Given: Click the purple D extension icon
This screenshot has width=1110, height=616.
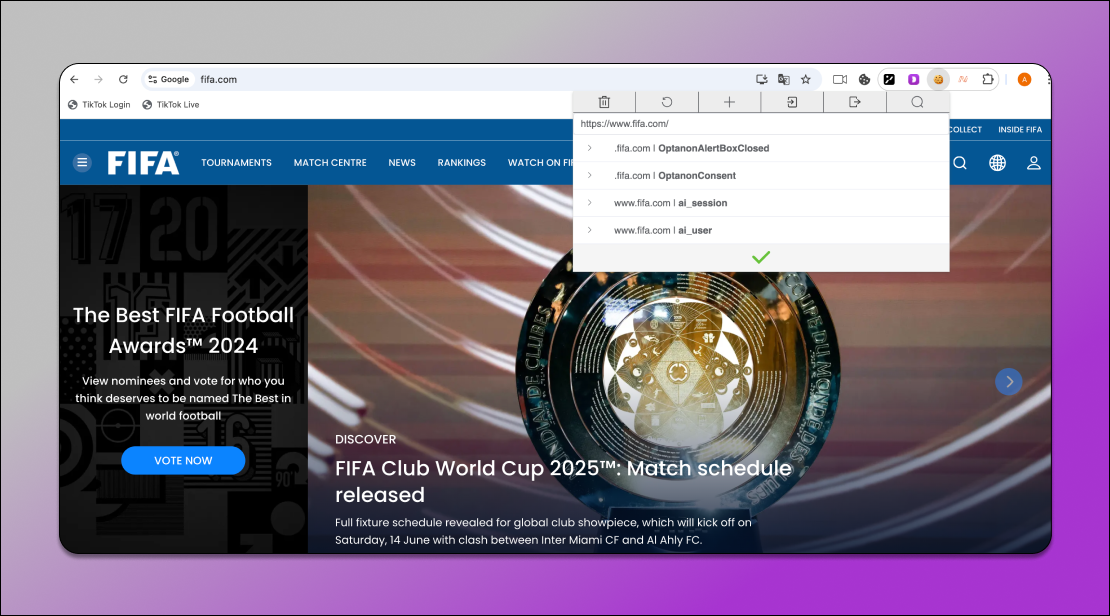Looking at the screenshot, I should [x=914, y=79].
